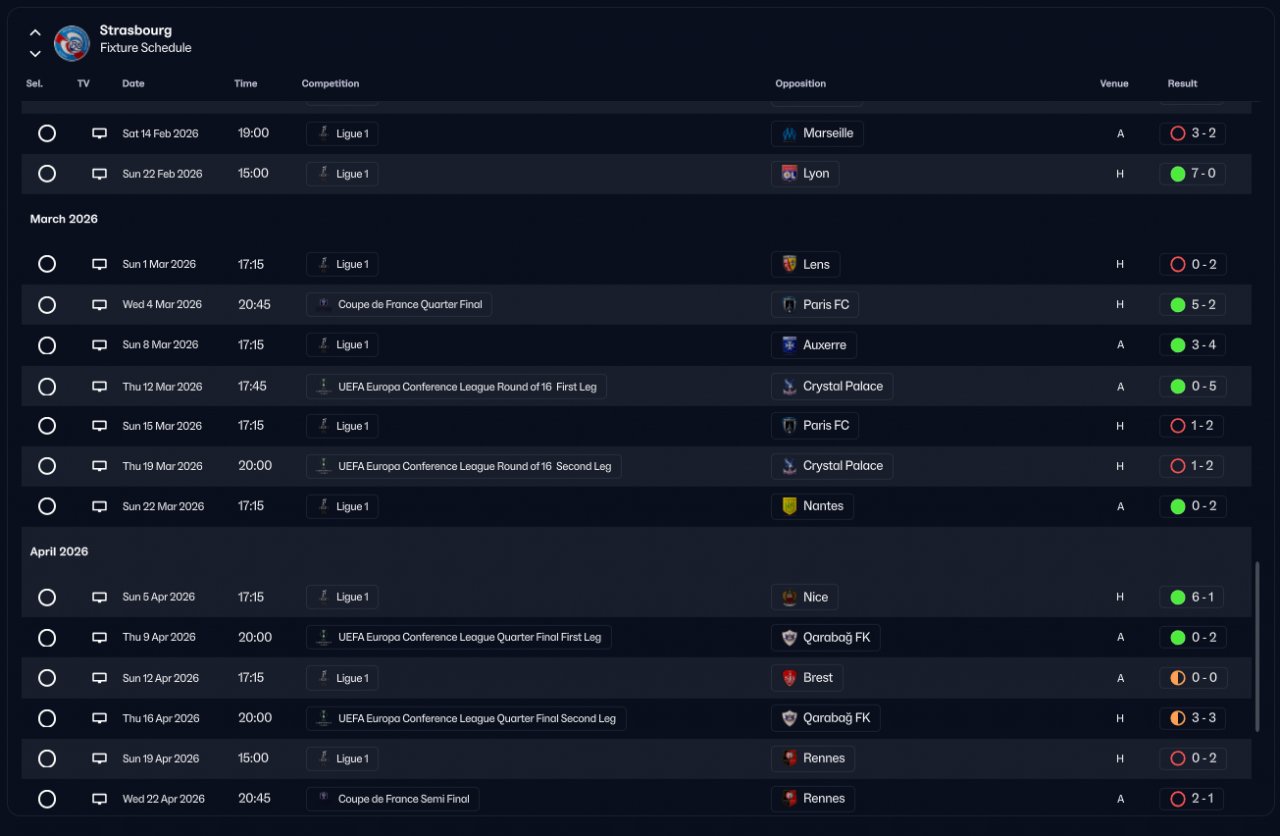Sort by the Opposition column header
The height and width of the screenshot is (836, 1280).
click(x=800, y=84)
